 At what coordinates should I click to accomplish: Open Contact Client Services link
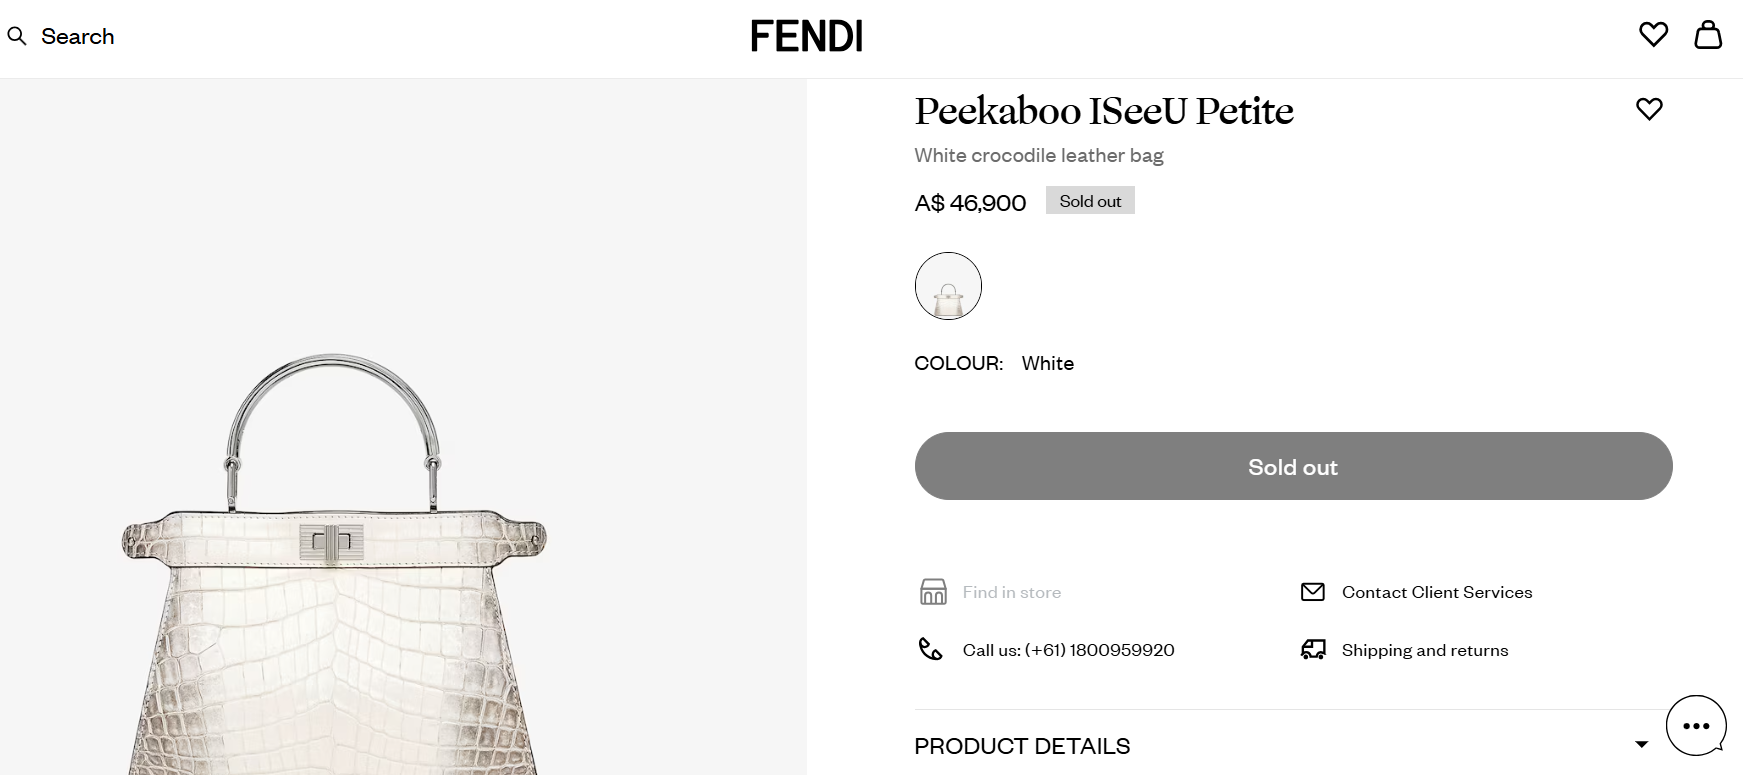1436,592
